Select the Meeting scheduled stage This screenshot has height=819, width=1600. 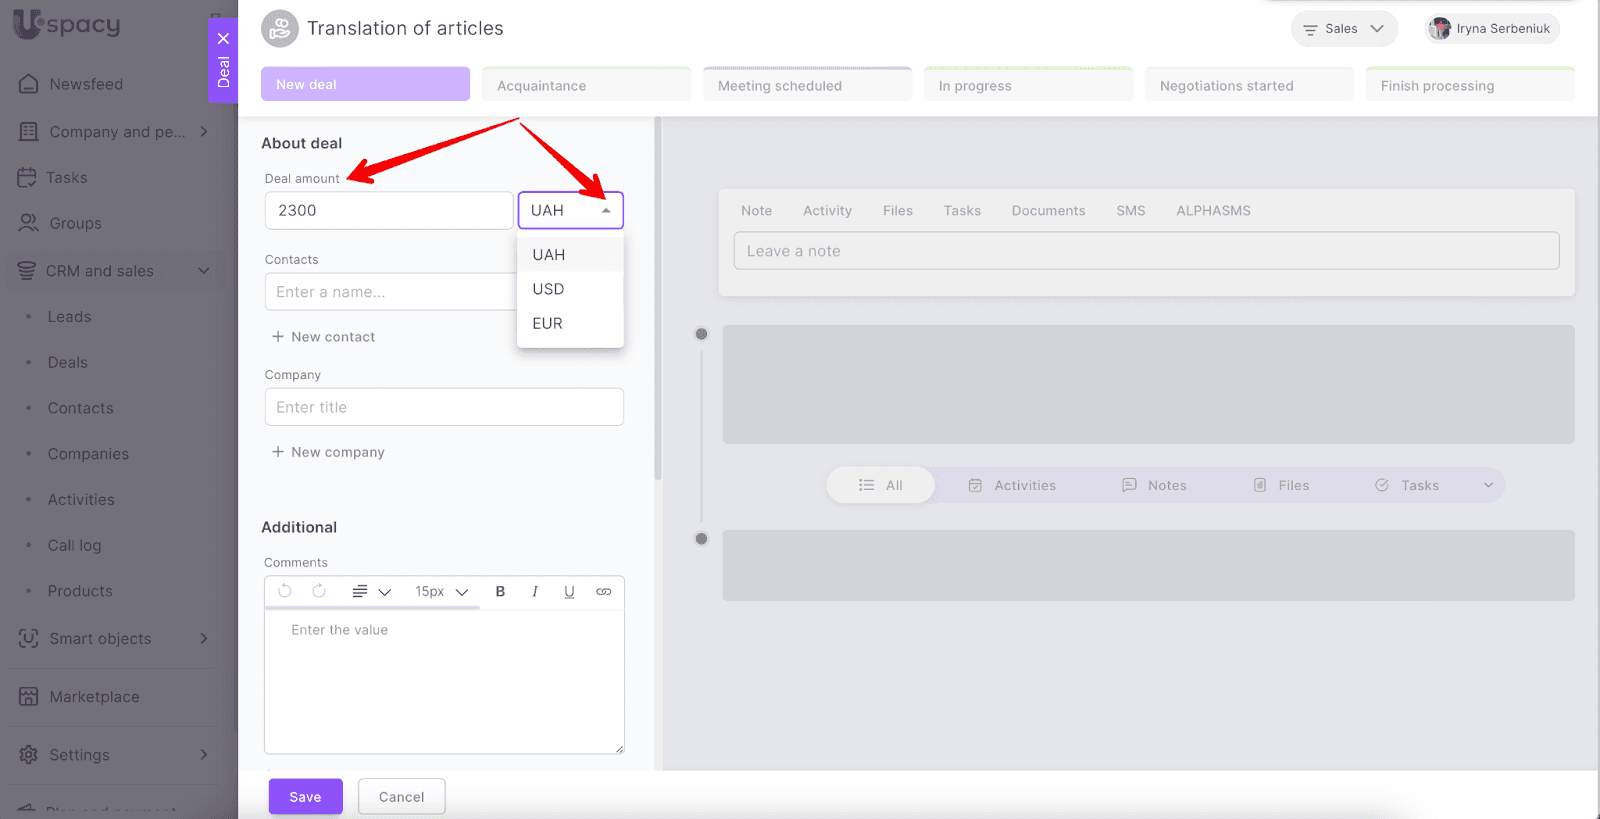(806, 85)
